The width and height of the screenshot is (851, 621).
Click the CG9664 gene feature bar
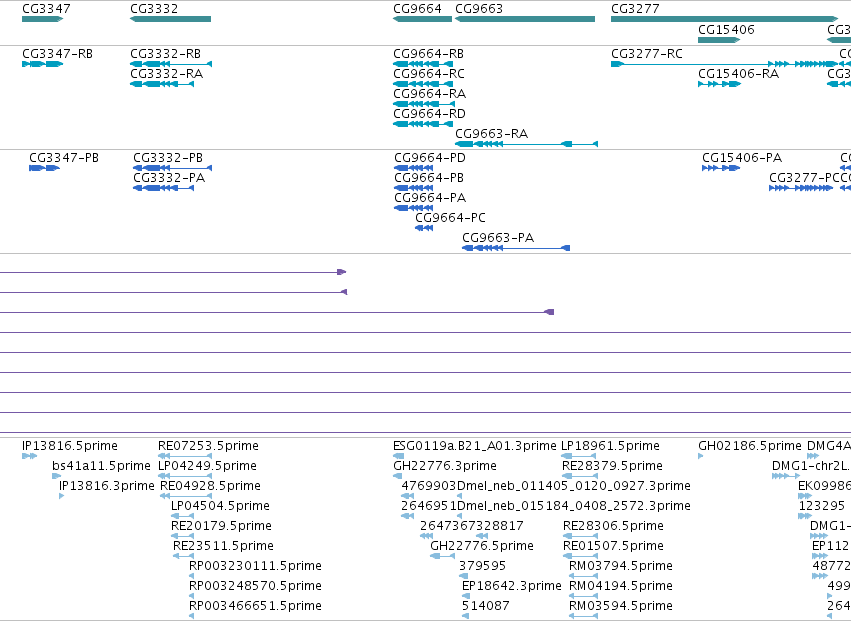coord(423,19)
